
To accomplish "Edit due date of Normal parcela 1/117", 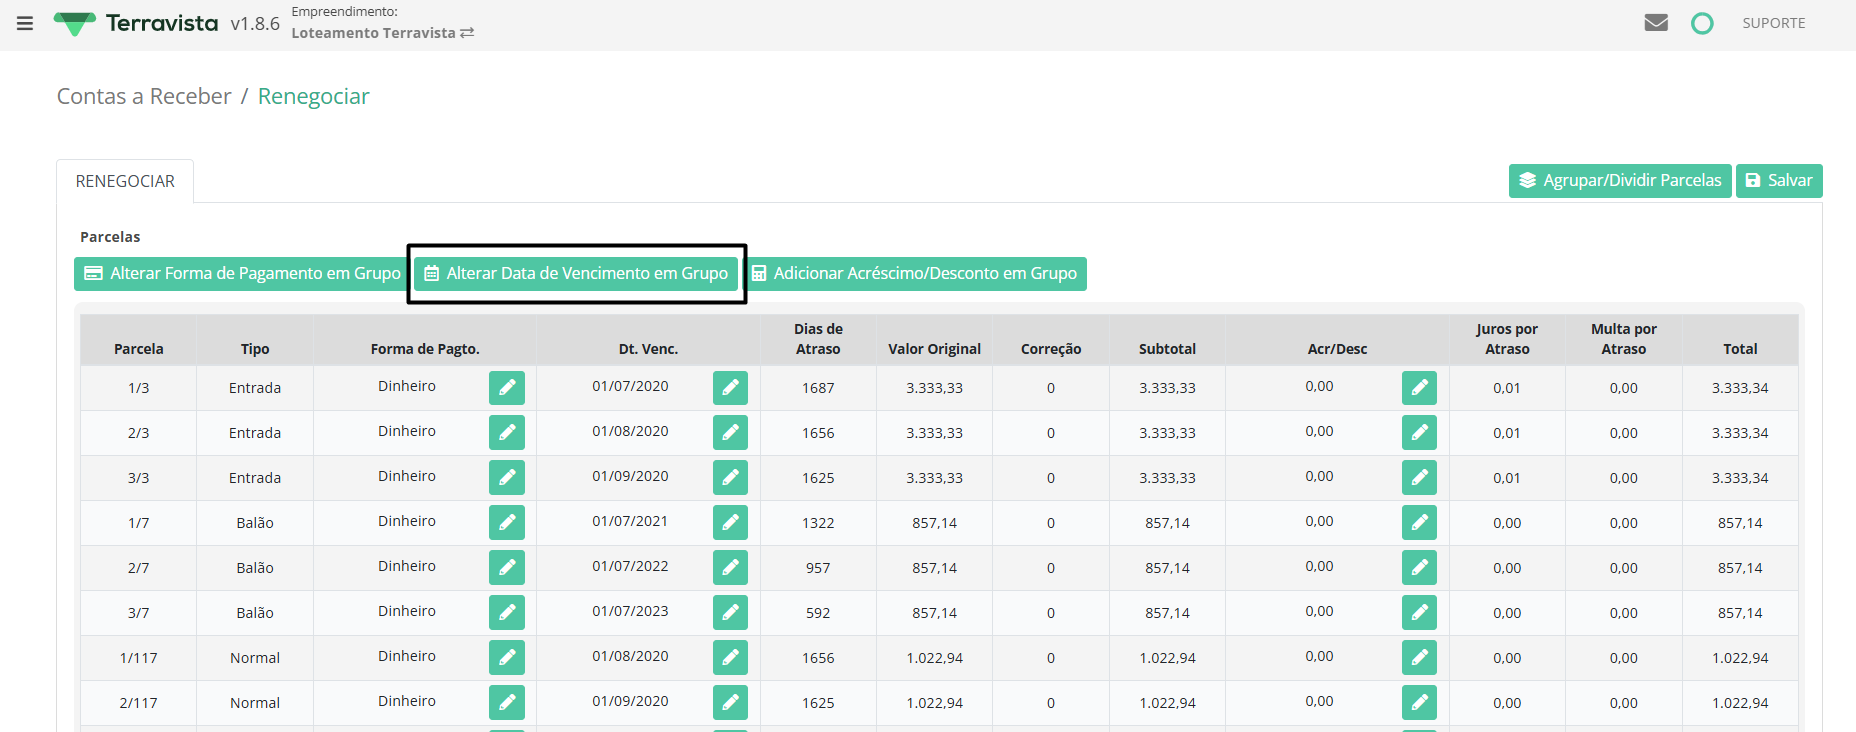I will [730, 658].
